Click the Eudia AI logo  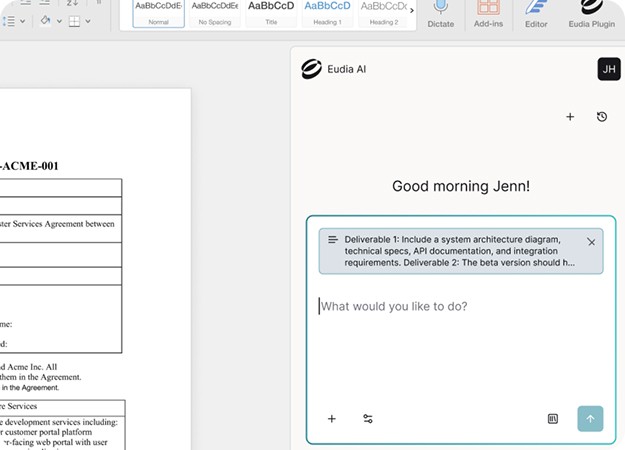(311, 69)
